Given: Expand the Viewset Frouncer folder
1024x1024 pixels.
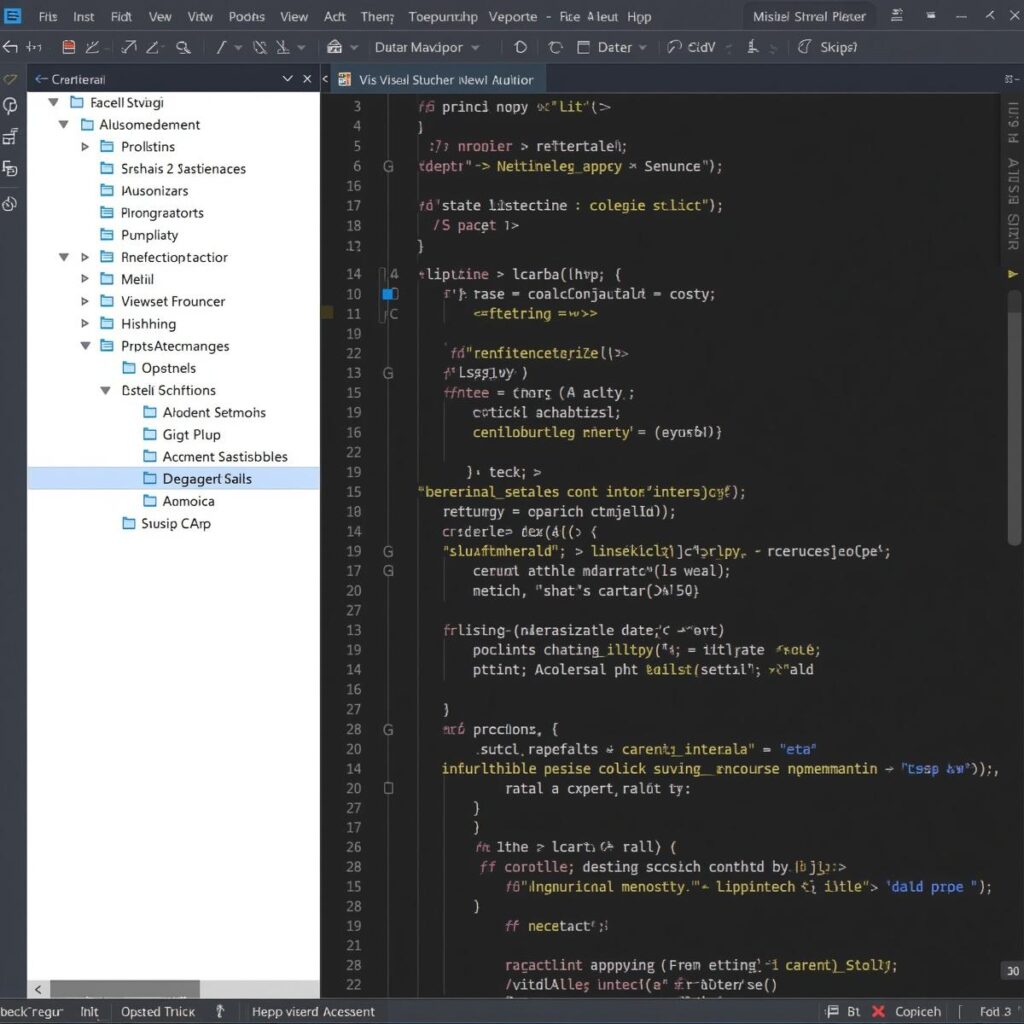Looking at the screenshot, I should pyautogui.click(x=85, y=302).
